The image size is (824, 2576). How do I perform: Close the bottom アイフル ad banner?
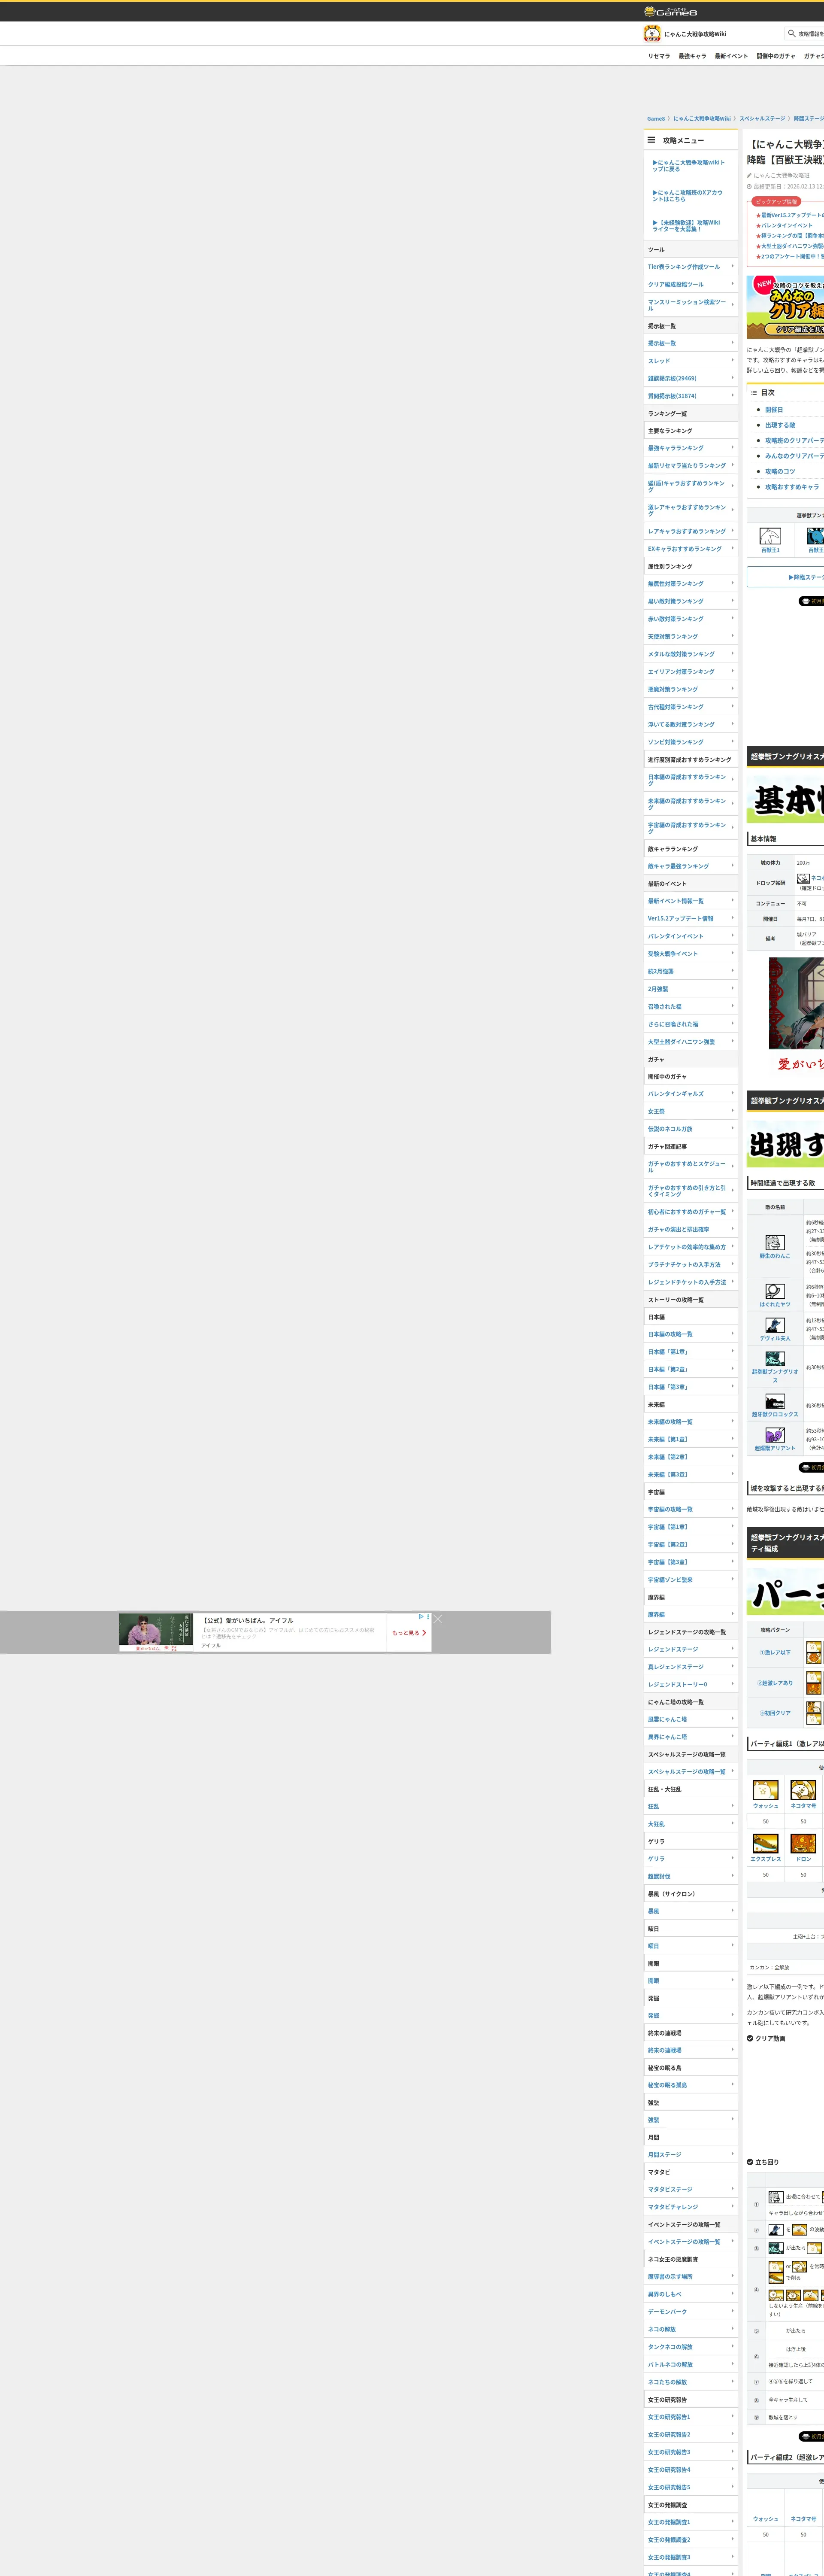pyautogui.click(x=438, y=1619)
